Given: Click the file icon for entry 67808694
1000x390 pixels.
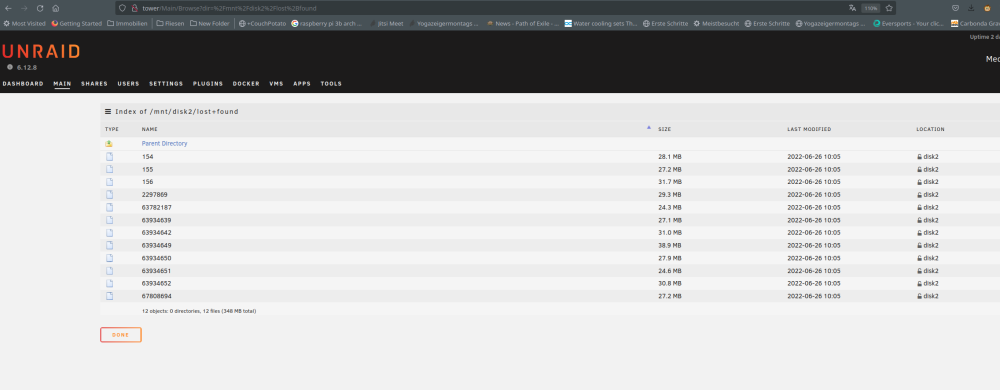Looking at the screenshot, I should [109, 296].
